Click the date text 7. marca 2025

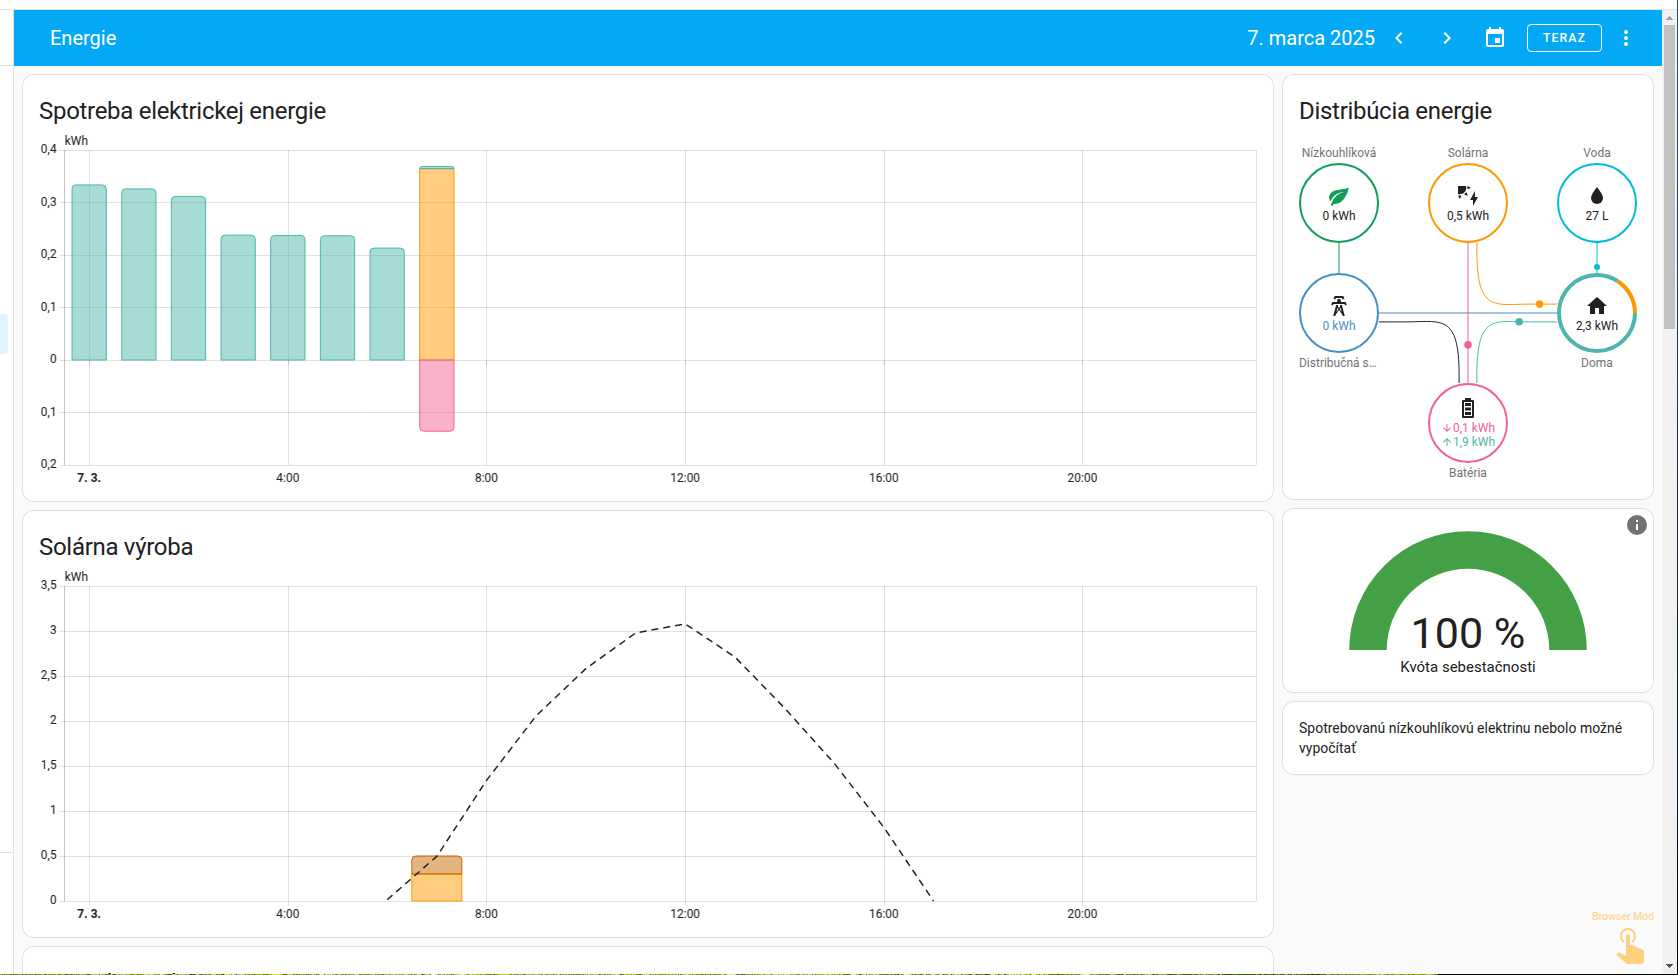click(x=1310, y=38)
